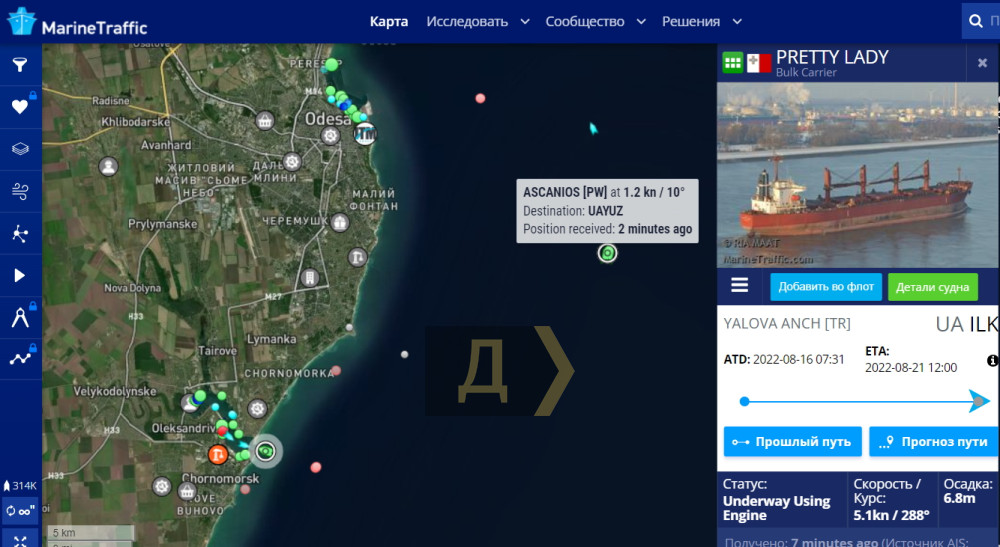Select the distance measuring compass tool
The image size is (1000, 547).
[x=20, y=317]
